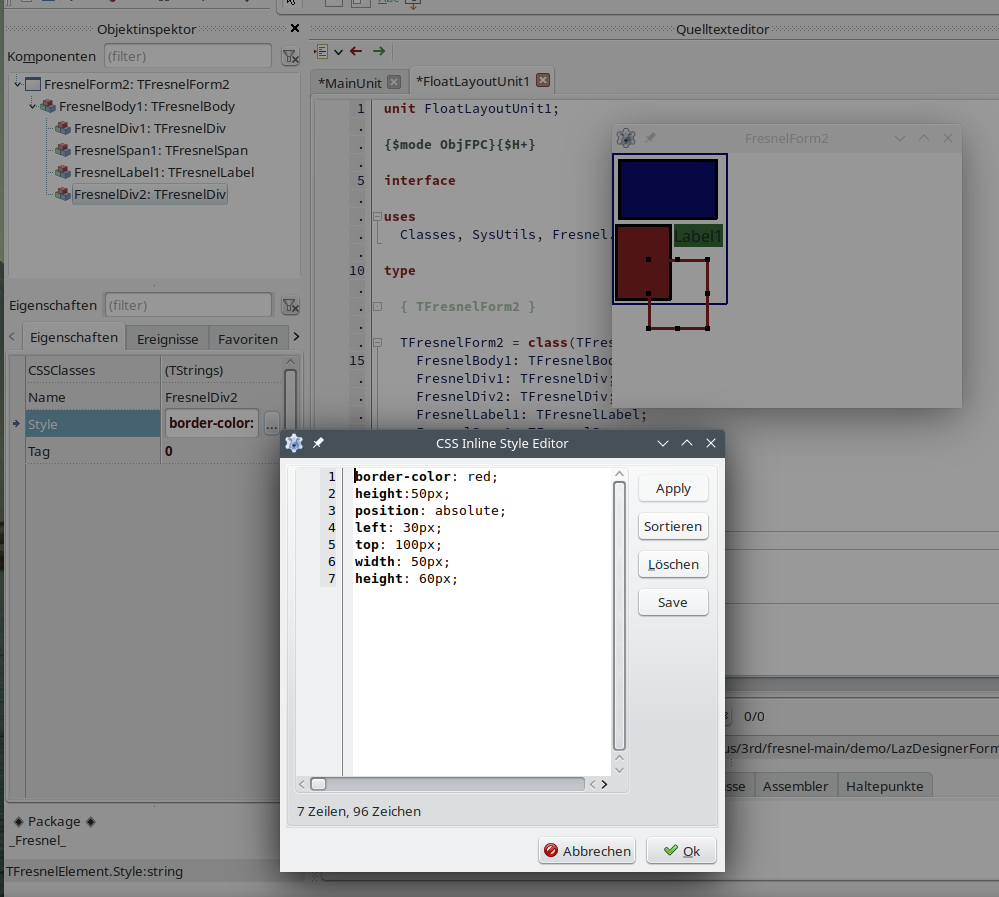Click the green Label1 in FresnelForm2 designer
The height and width of the screenshot is (897, 999).
[x=698, y=236]
